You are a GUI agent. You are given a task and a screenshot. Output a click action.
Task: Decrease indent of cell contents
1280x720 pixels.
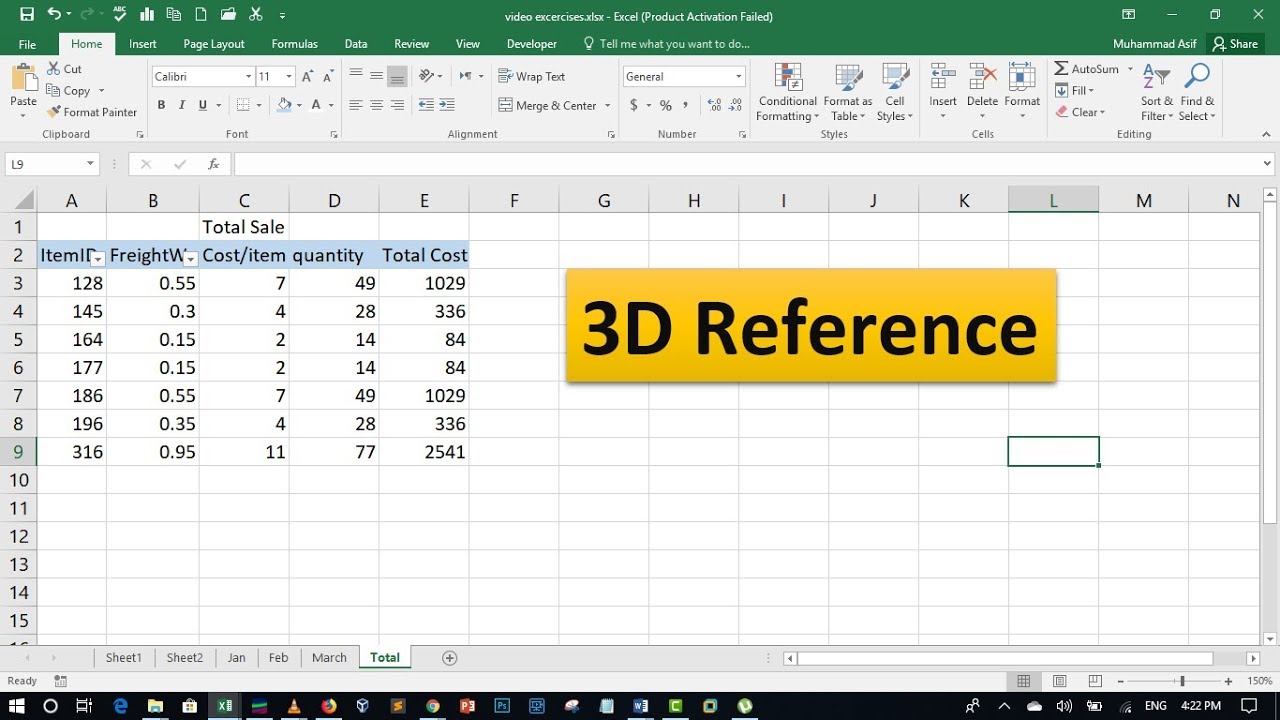click(426, 105)
